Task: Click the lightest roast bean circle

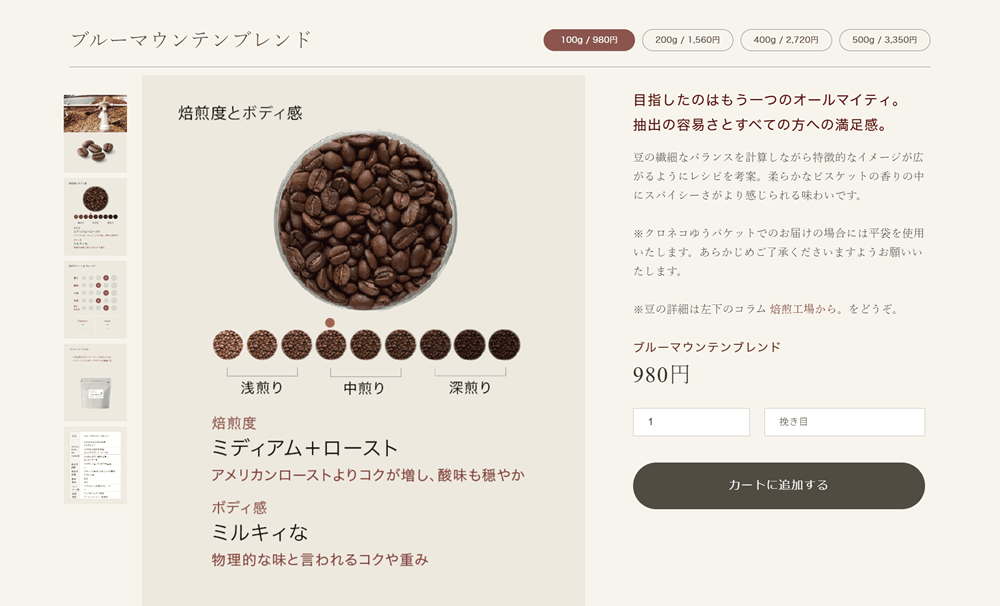Action: click(228, 344)
